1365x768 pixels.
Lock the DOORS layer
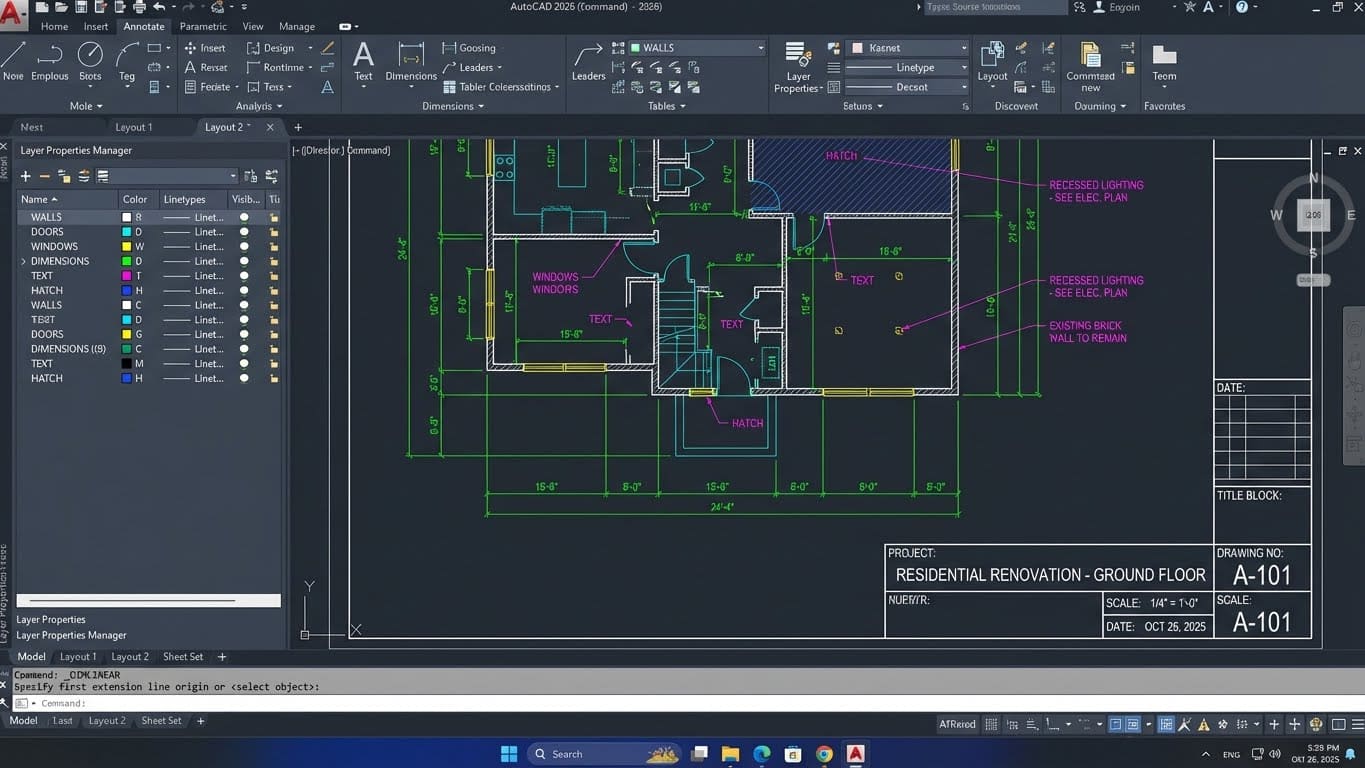(273, 231)
